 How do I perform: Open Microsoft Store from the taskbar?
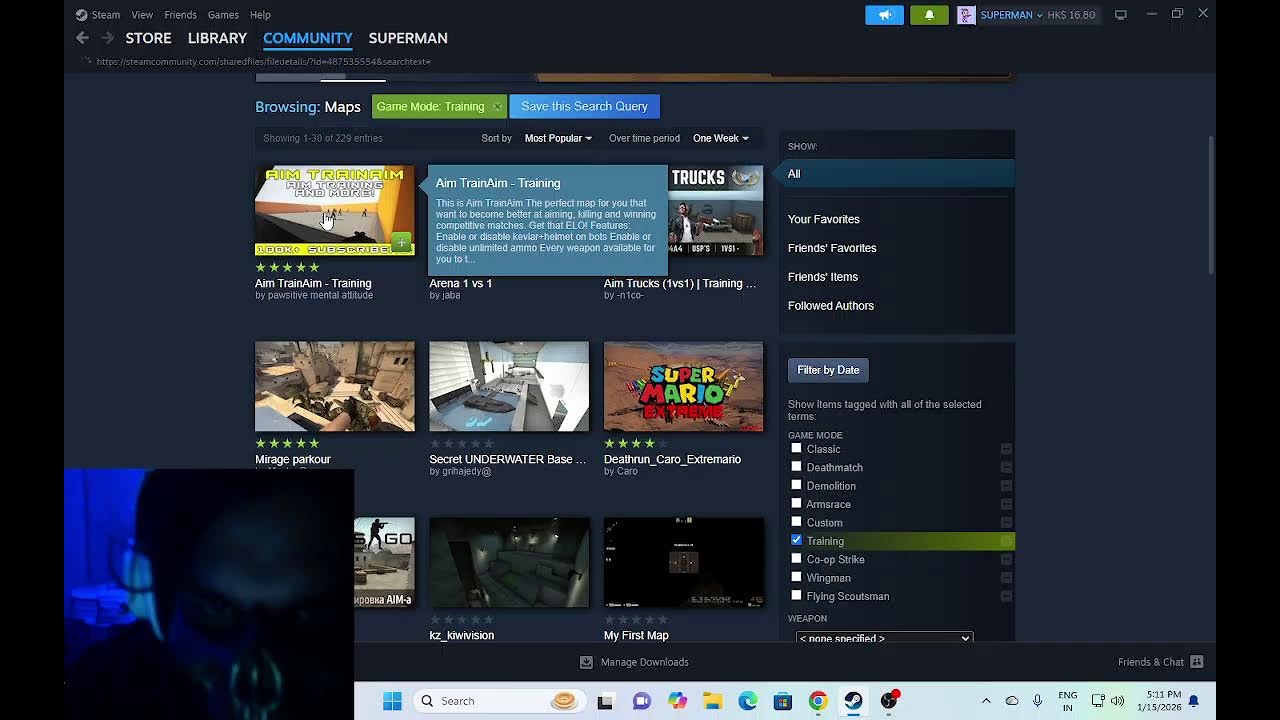tap(783, 701)
